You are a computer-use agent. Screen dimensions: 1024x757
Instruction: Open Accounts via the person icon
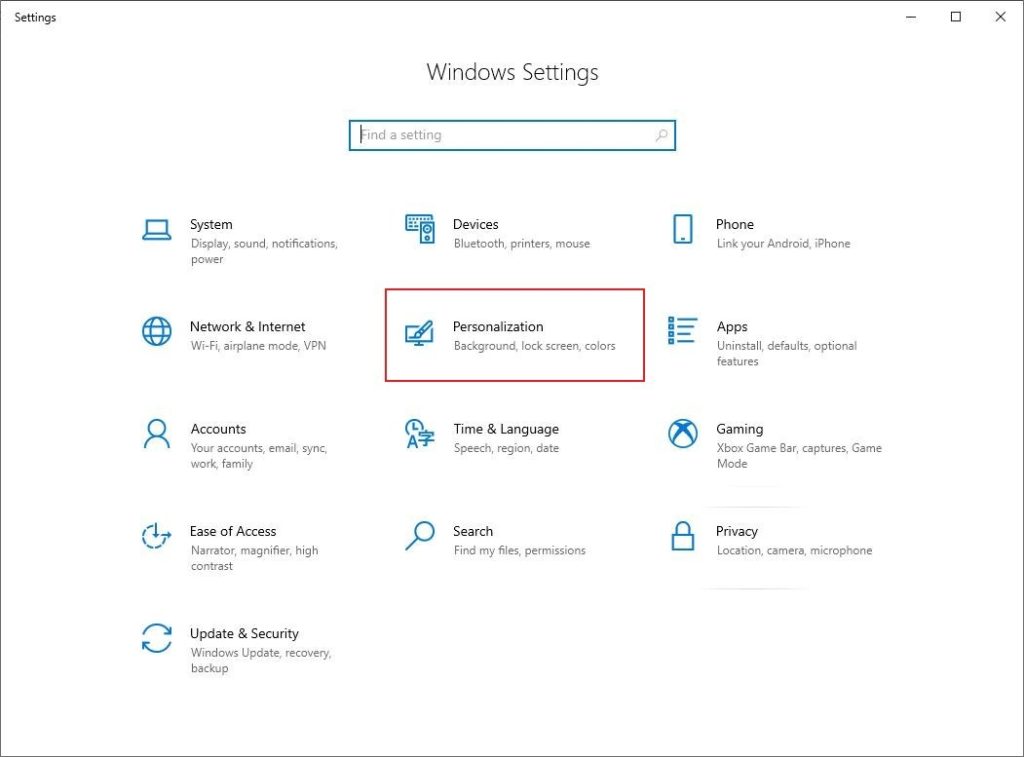click(156, 433)
